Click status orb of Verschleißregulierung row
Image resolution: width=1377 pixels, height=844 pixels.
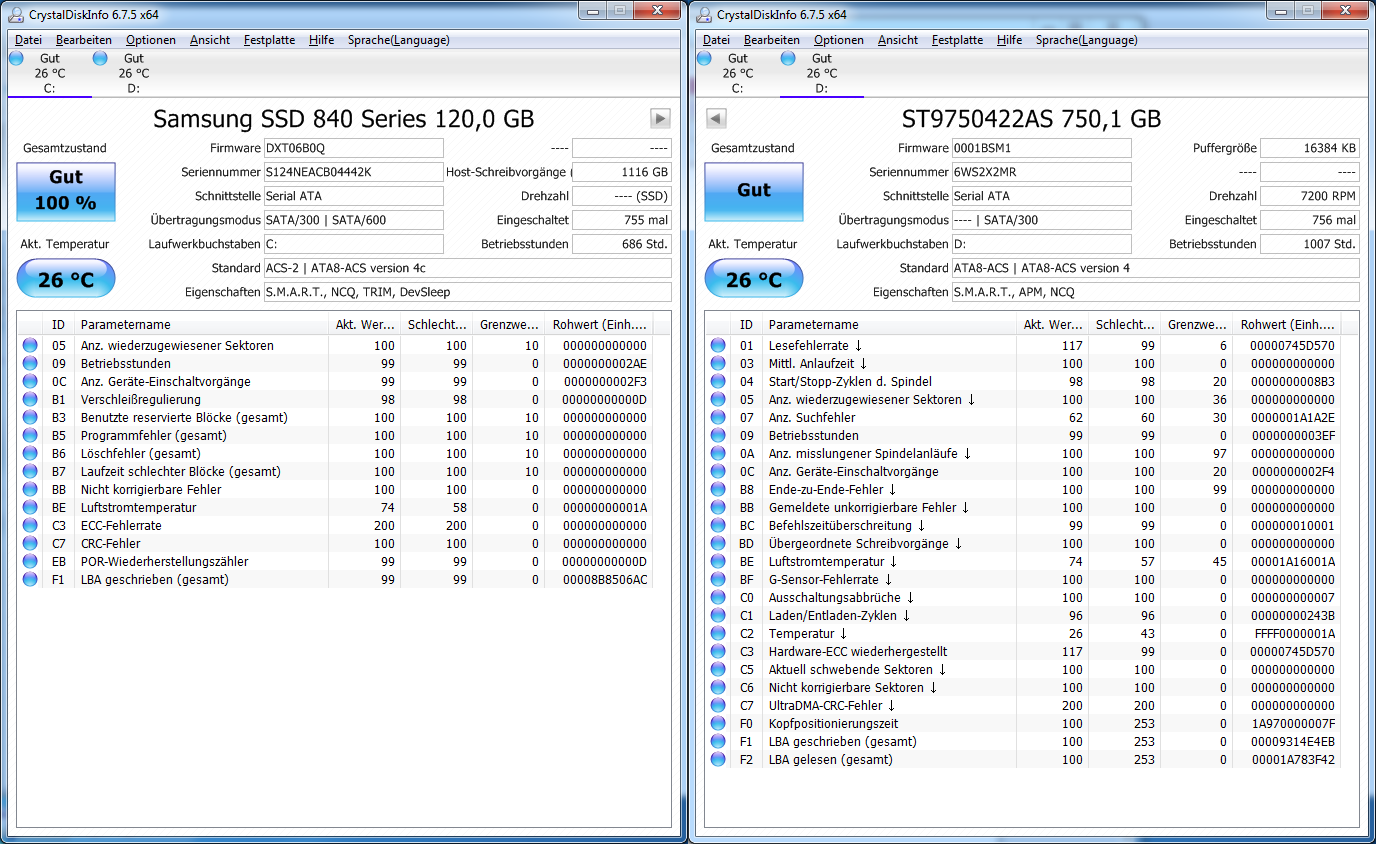pos(30,400)
